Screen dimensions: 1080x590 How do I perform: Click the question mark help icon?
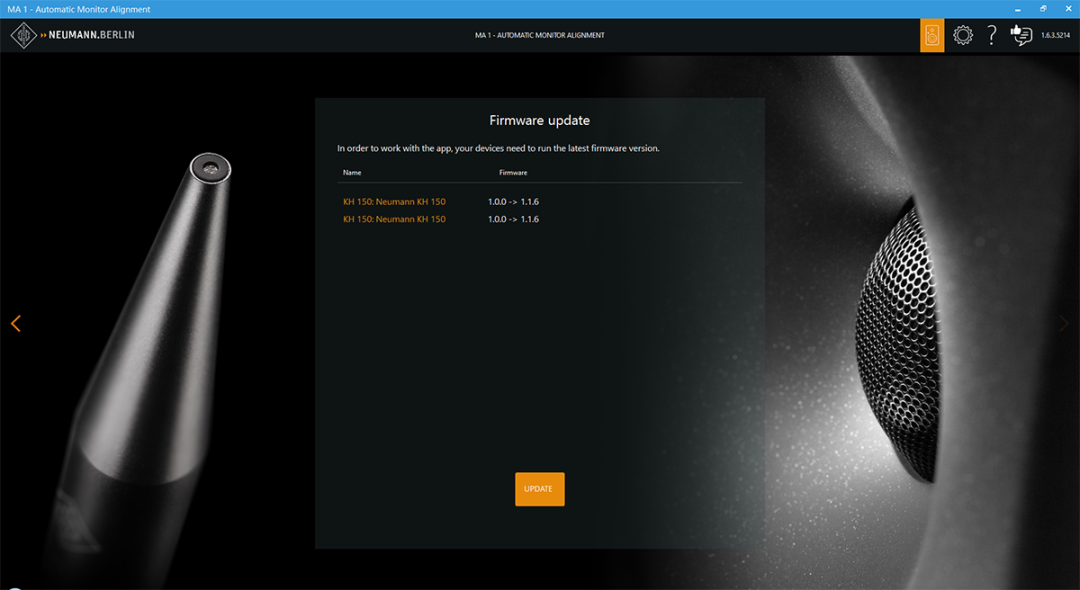pyautogui.click(x=991, y=35)
